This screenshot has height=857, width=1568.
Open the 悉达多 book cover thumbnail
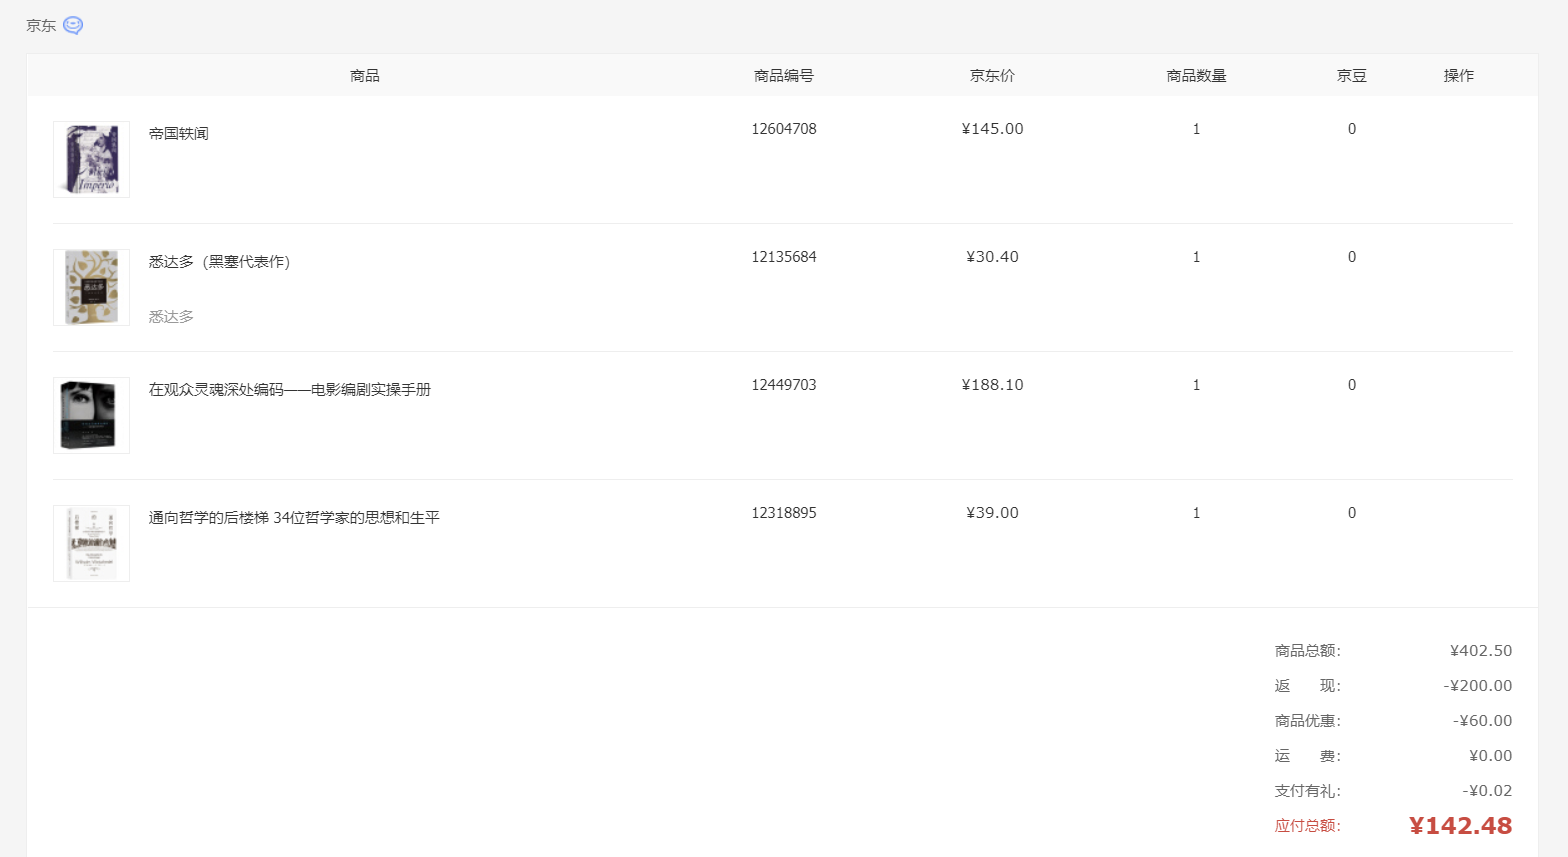[x=91, y=288]
